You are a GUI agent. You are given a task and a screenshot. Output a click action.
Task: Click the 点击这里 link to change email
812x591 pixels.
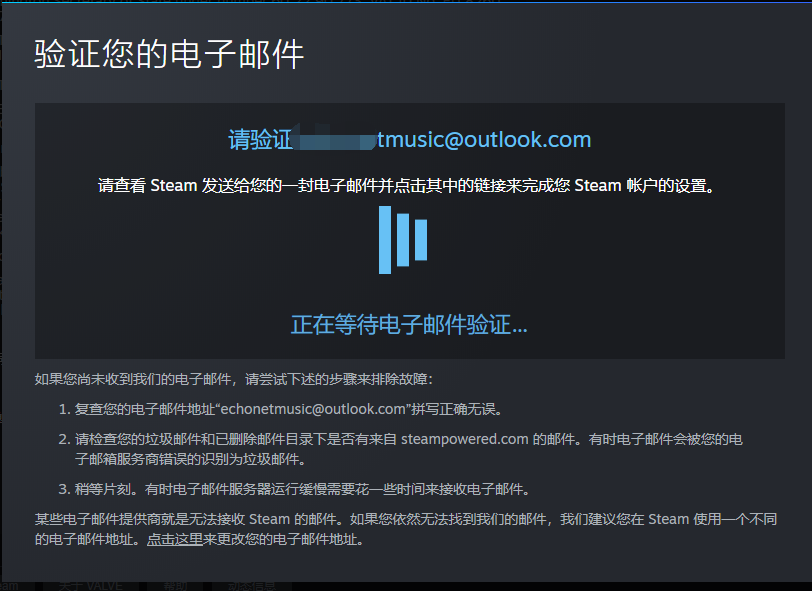pos(175,539)
